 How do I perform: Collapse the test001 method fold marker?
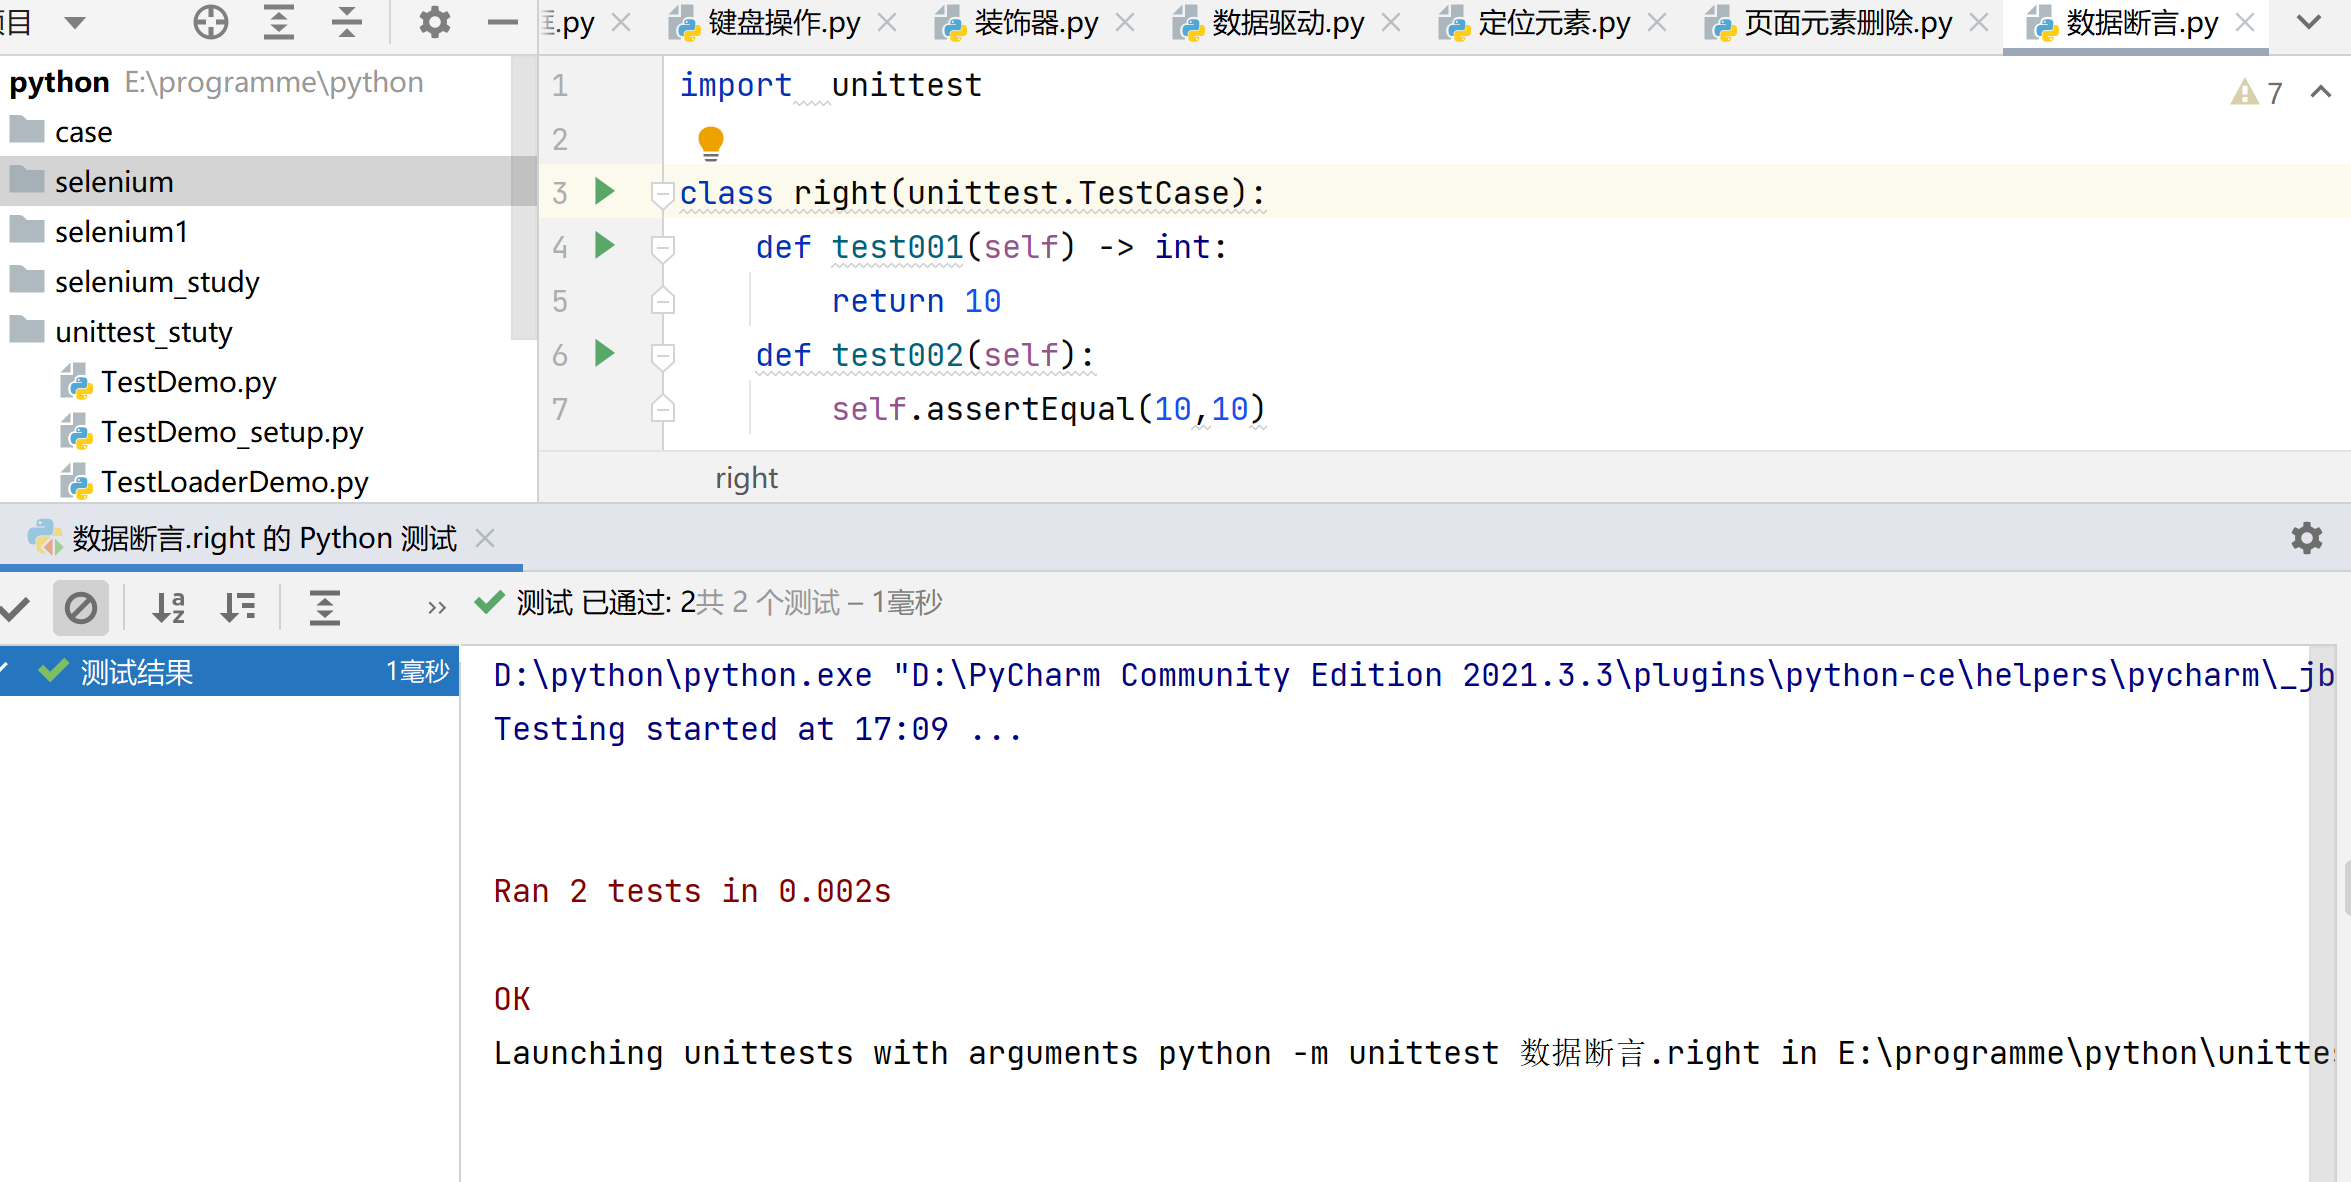tap(662, 247)
